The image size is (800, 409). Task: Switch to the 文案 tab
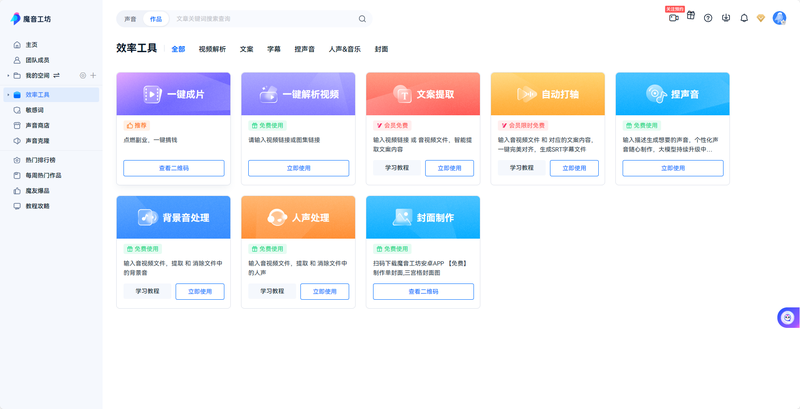pyautogui.click(x=246, y=49)
